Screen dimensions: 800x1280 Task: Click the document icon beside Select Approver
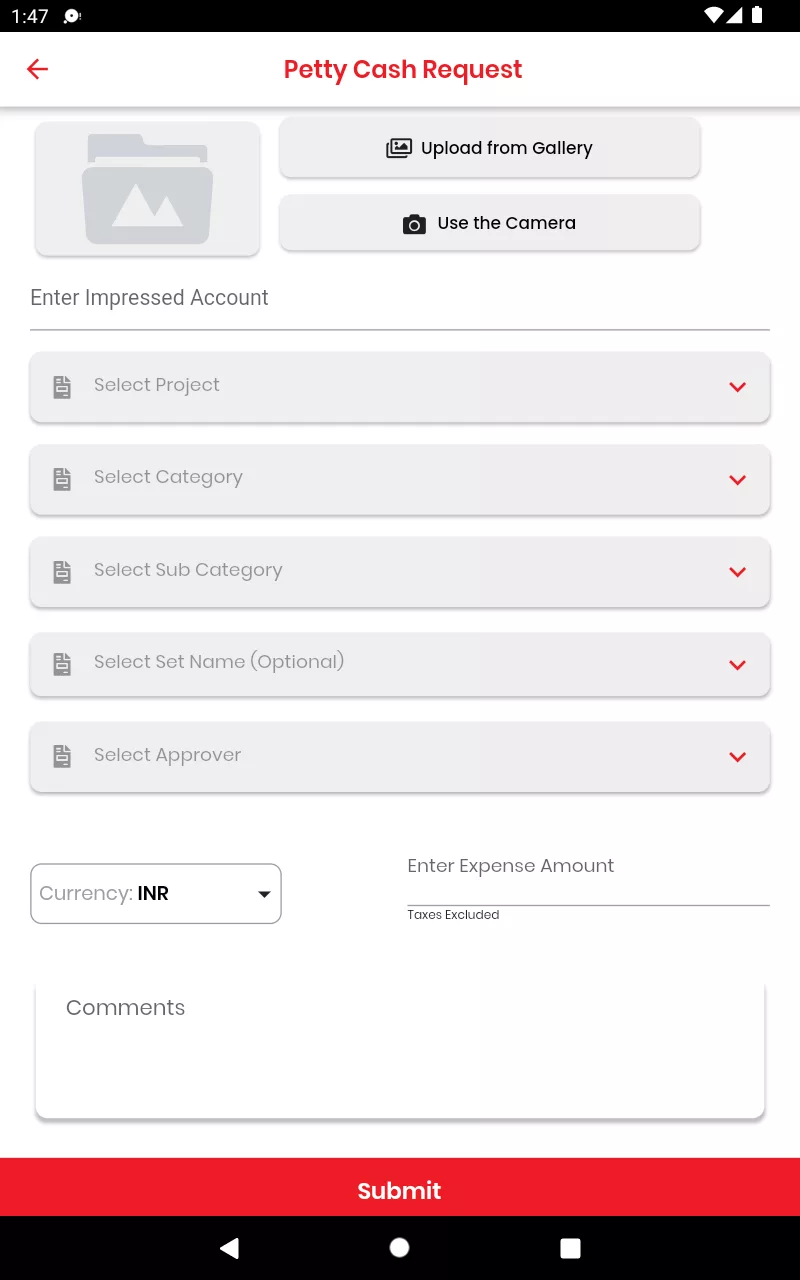pyautogui.click(x=62, y=757)
